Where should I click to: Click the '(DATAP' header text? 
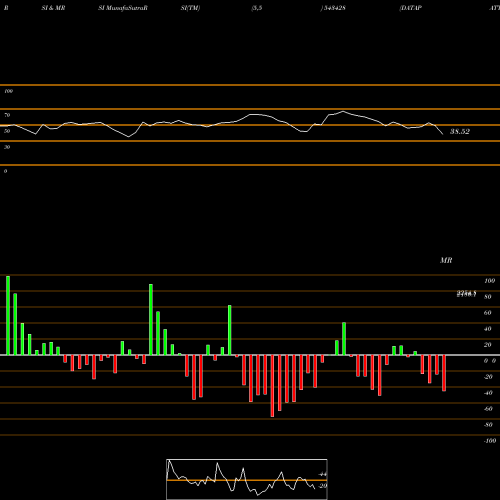click(411, 8)
